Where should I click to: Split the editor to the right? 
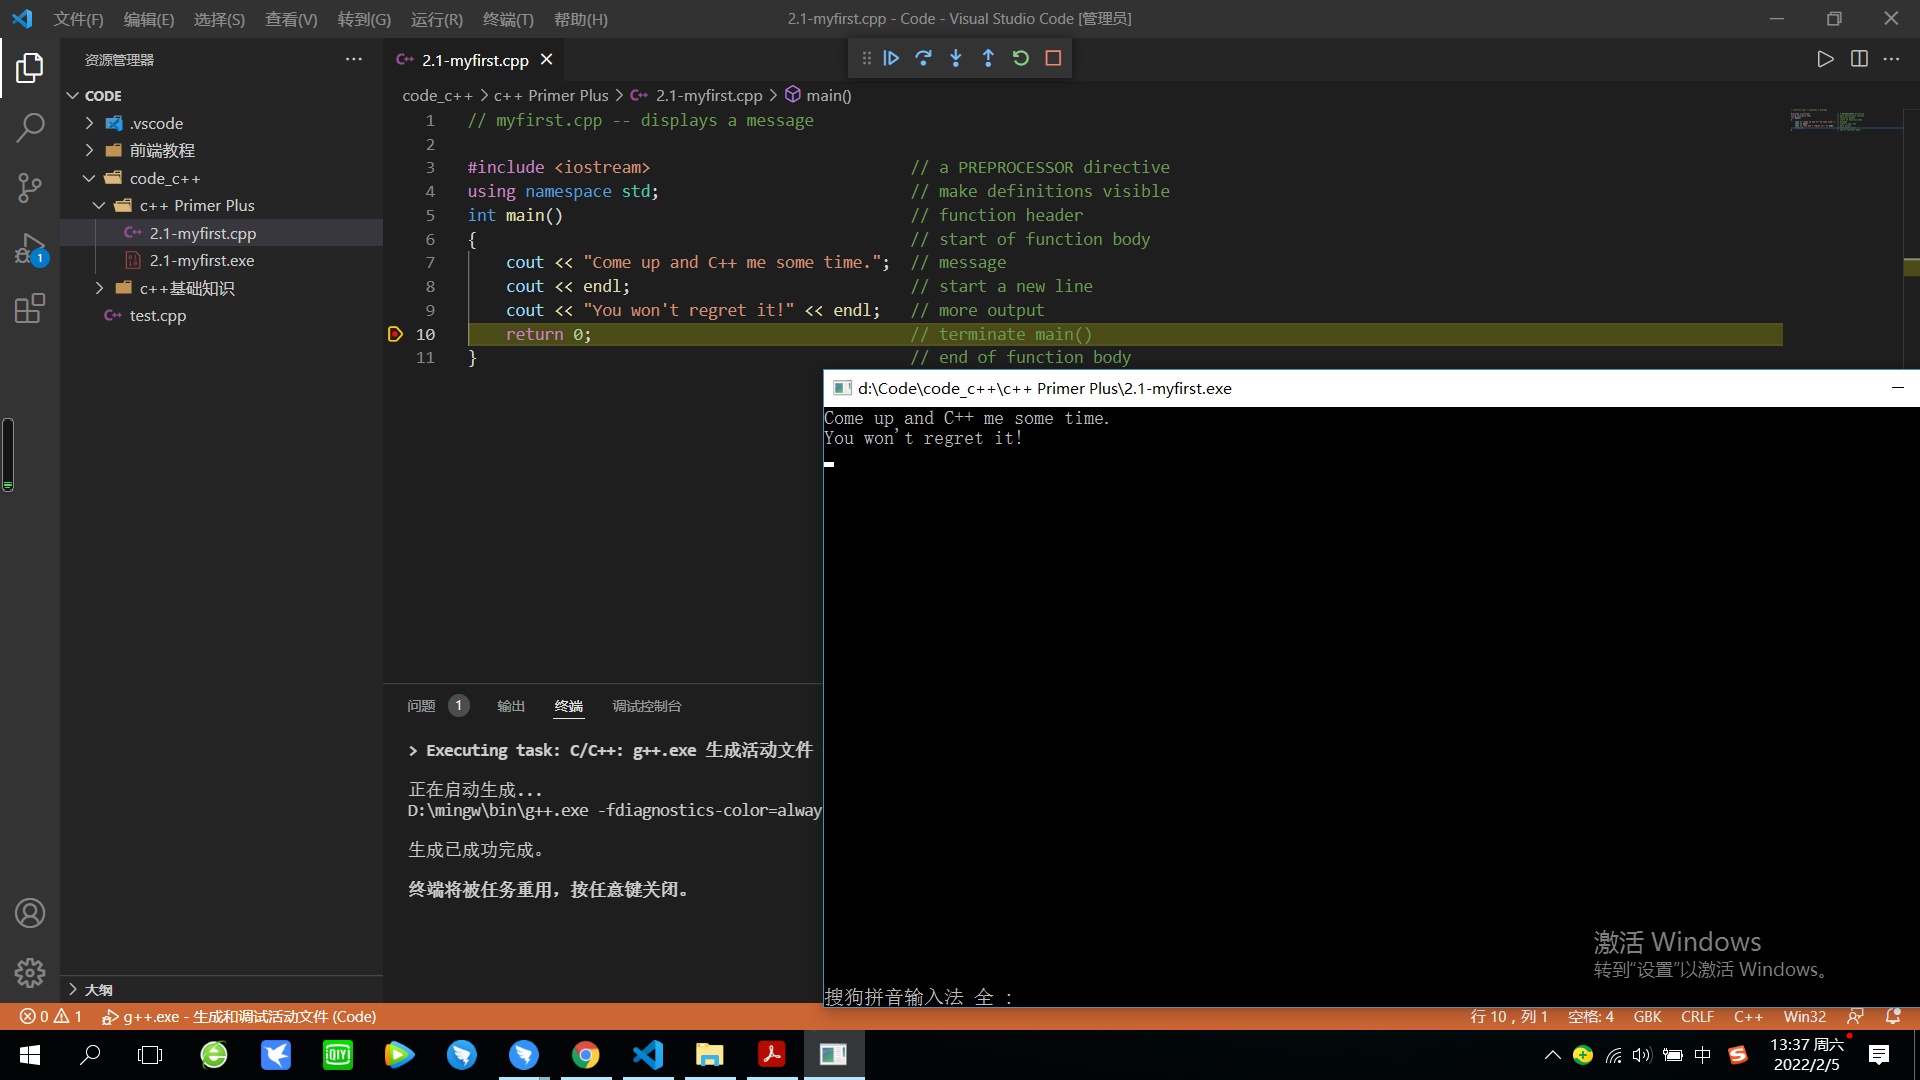(x=1859, y=59)
